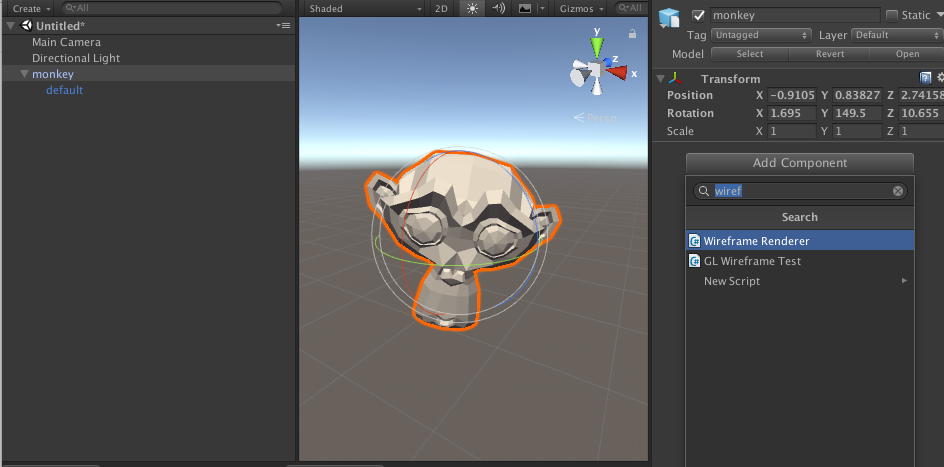Image resolution: width=944 pixels, height=467 pixels.
Task: Click red X axis cone on gizmo
Action: pyautogui.click(x=617, y=73)
